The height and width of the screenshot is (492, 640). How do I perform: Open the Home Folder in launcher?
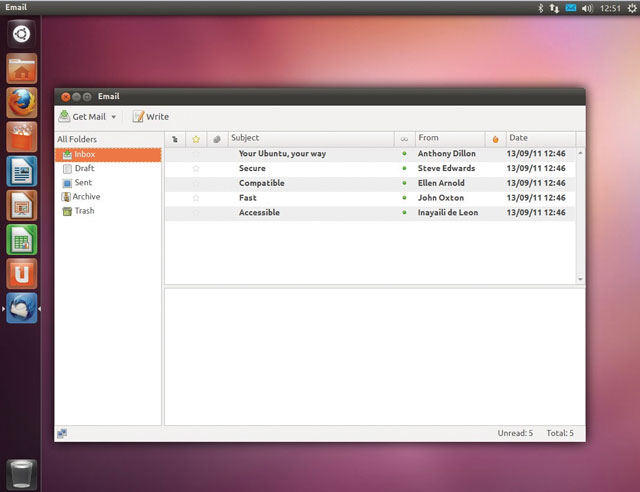click(x=22, y=68)
